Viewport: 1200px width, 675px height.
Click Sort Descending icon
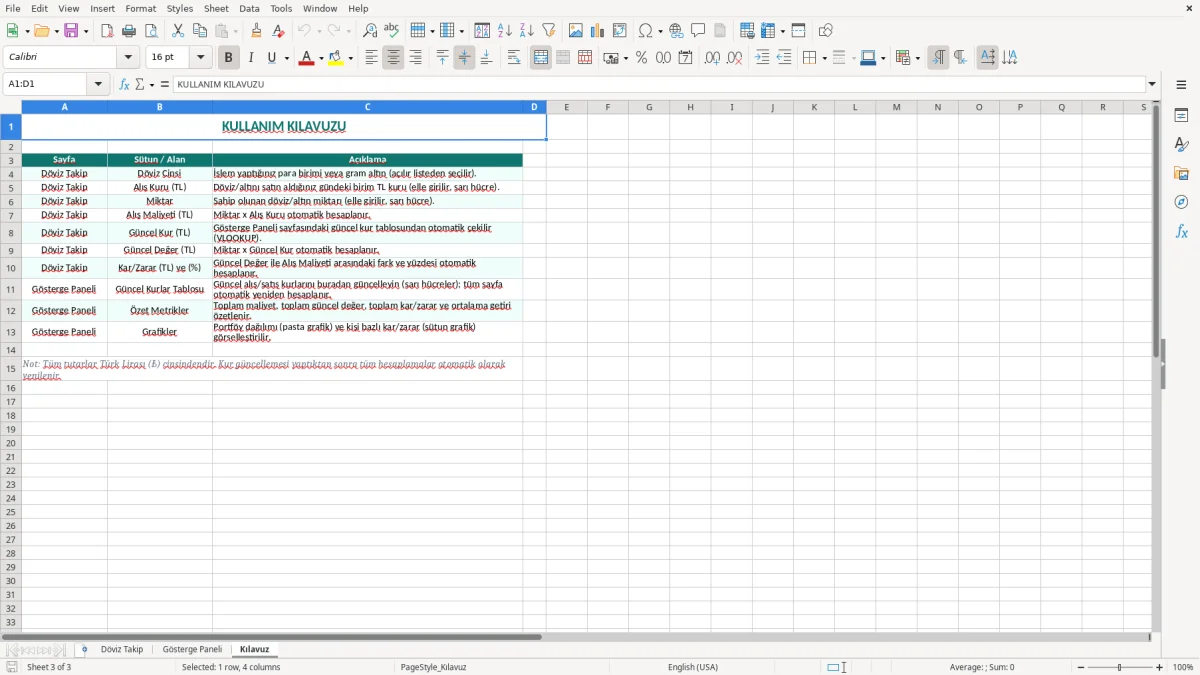pyautogui.click(x=526, y=31)
